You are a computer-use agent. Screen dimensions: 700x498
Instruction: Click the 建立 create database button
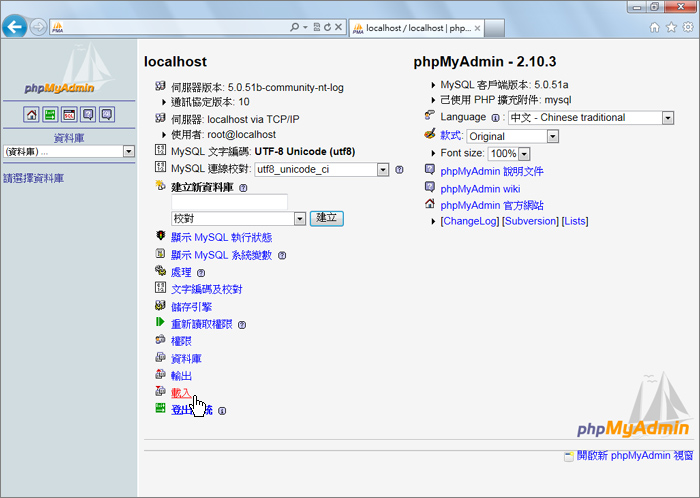327,218
